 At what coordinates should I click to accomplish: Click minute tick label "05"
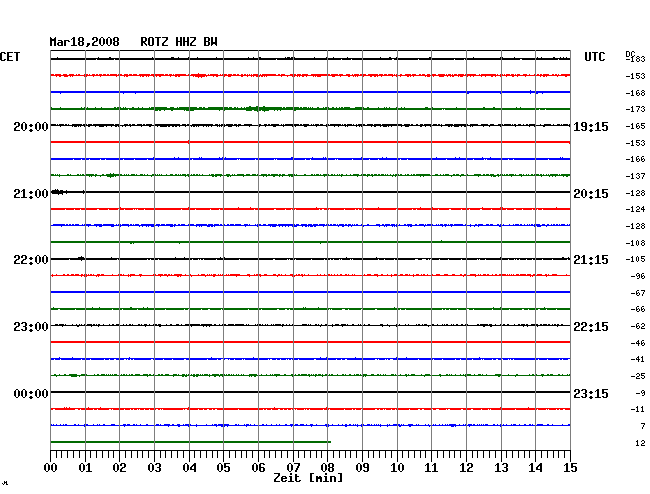coord(223,468)
